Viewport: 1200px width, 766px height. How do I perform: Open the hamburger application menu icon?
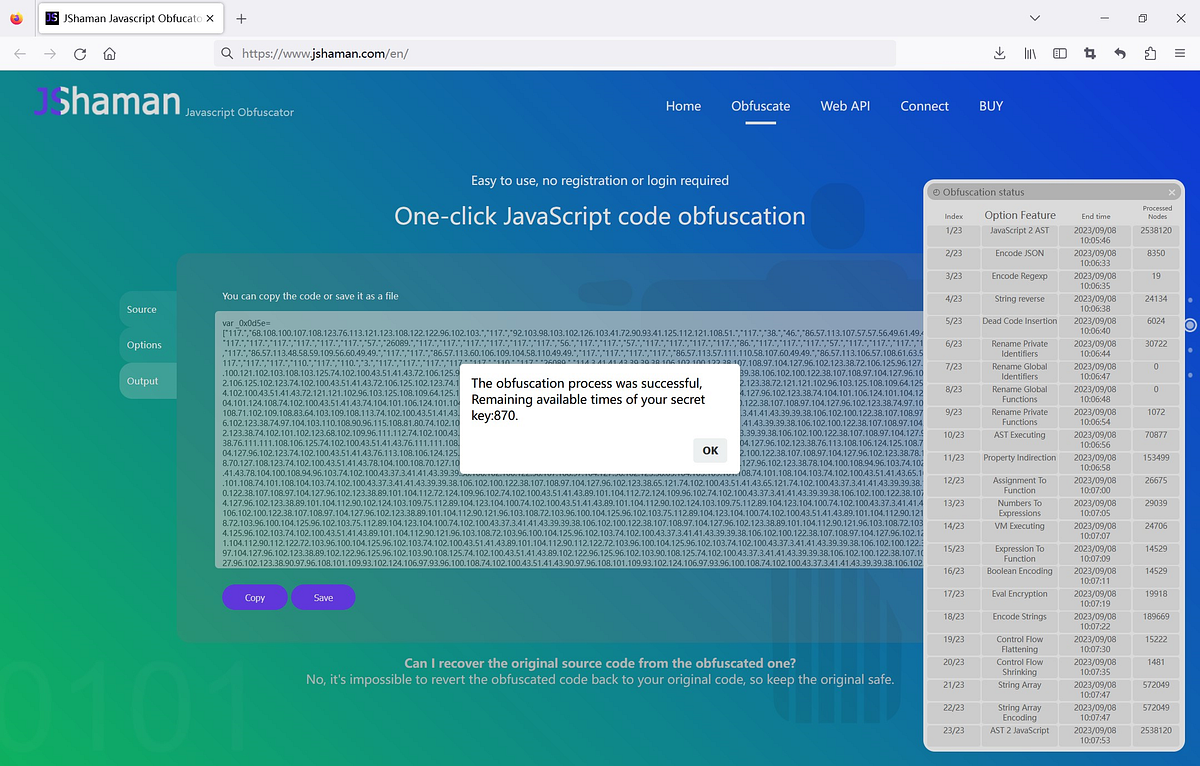1179,53
